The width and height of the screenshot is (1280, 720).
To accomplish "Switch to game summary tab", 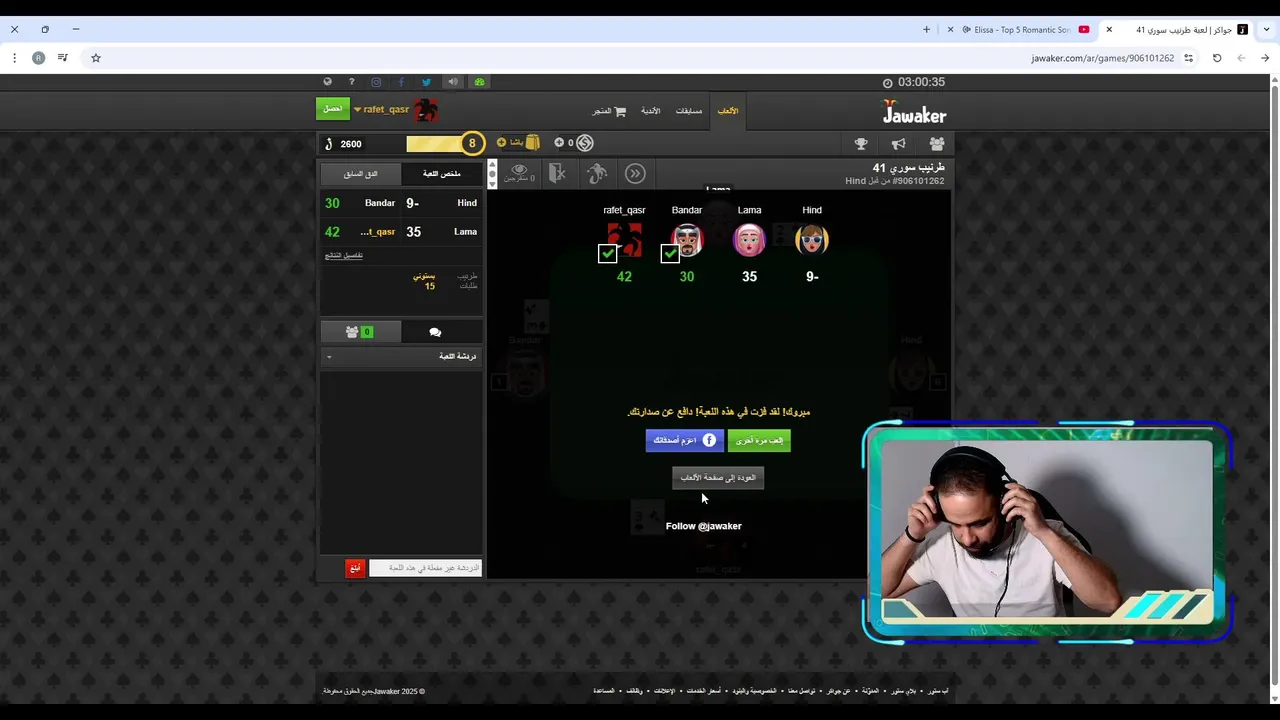I will [442, 174].
